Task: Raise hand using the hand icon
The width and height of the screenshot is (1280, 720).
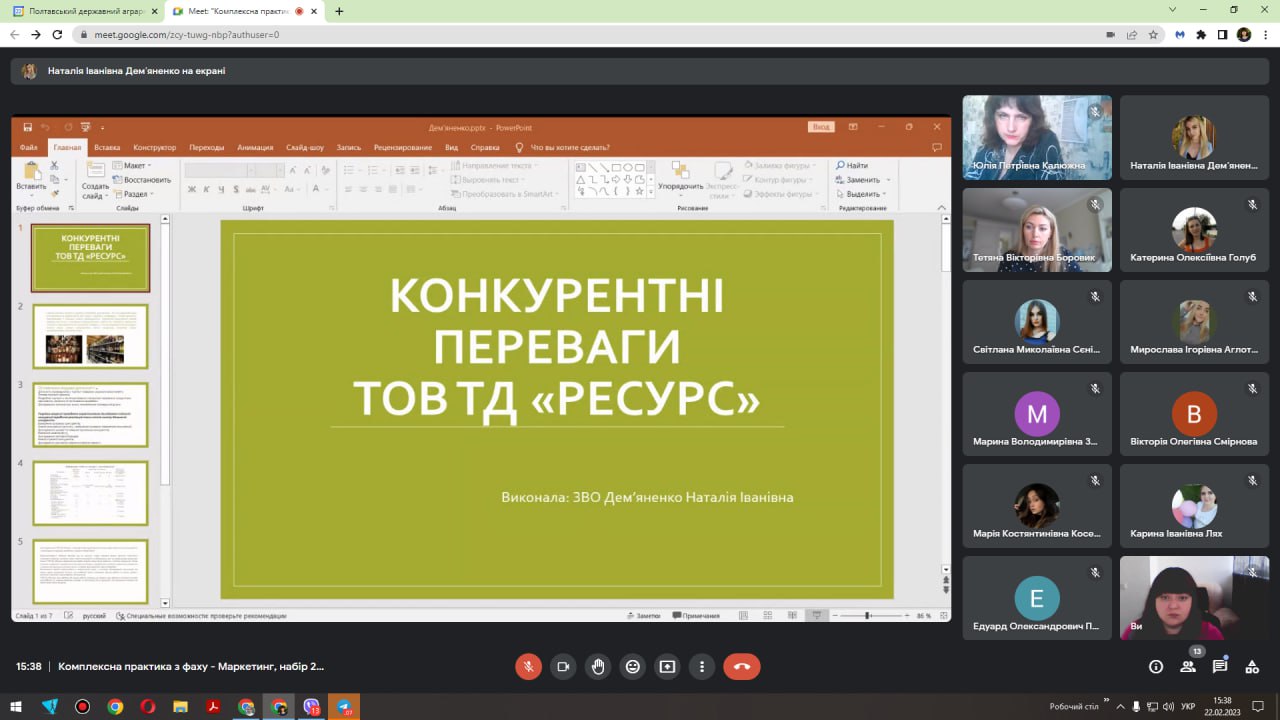Action: tap(598, 667)
